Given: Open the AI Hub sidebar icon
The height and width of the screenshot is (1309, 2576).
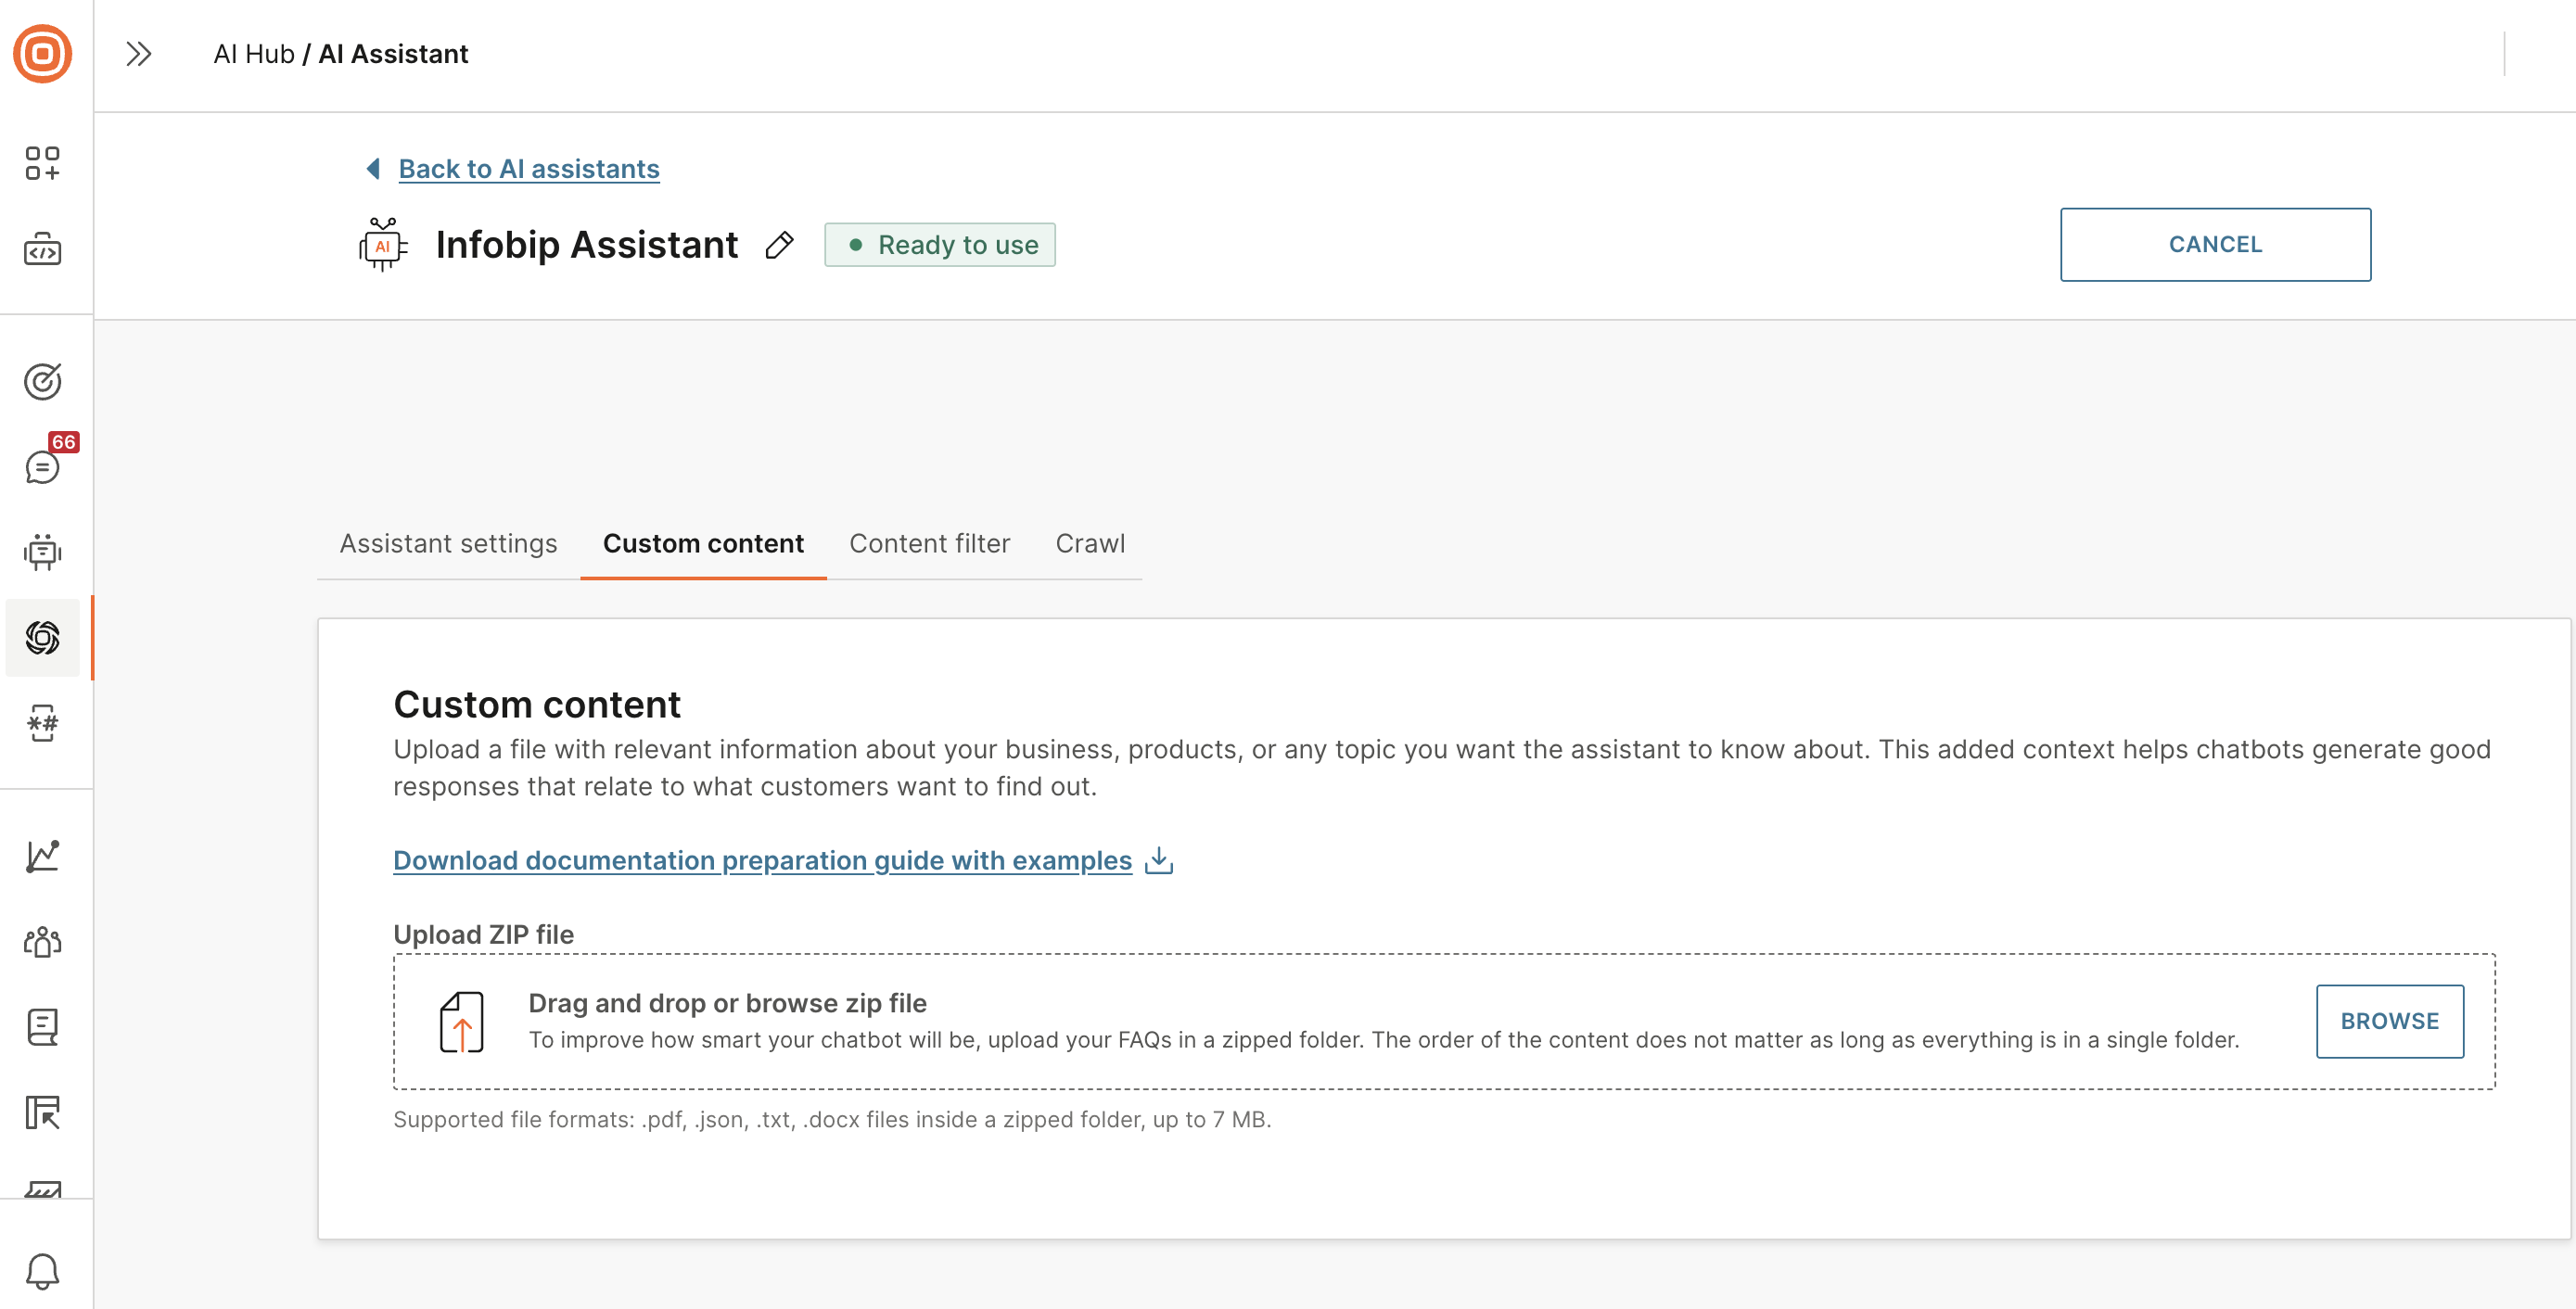Looking at the screenshot, I should pyautogui.click(x=42, y=638).
